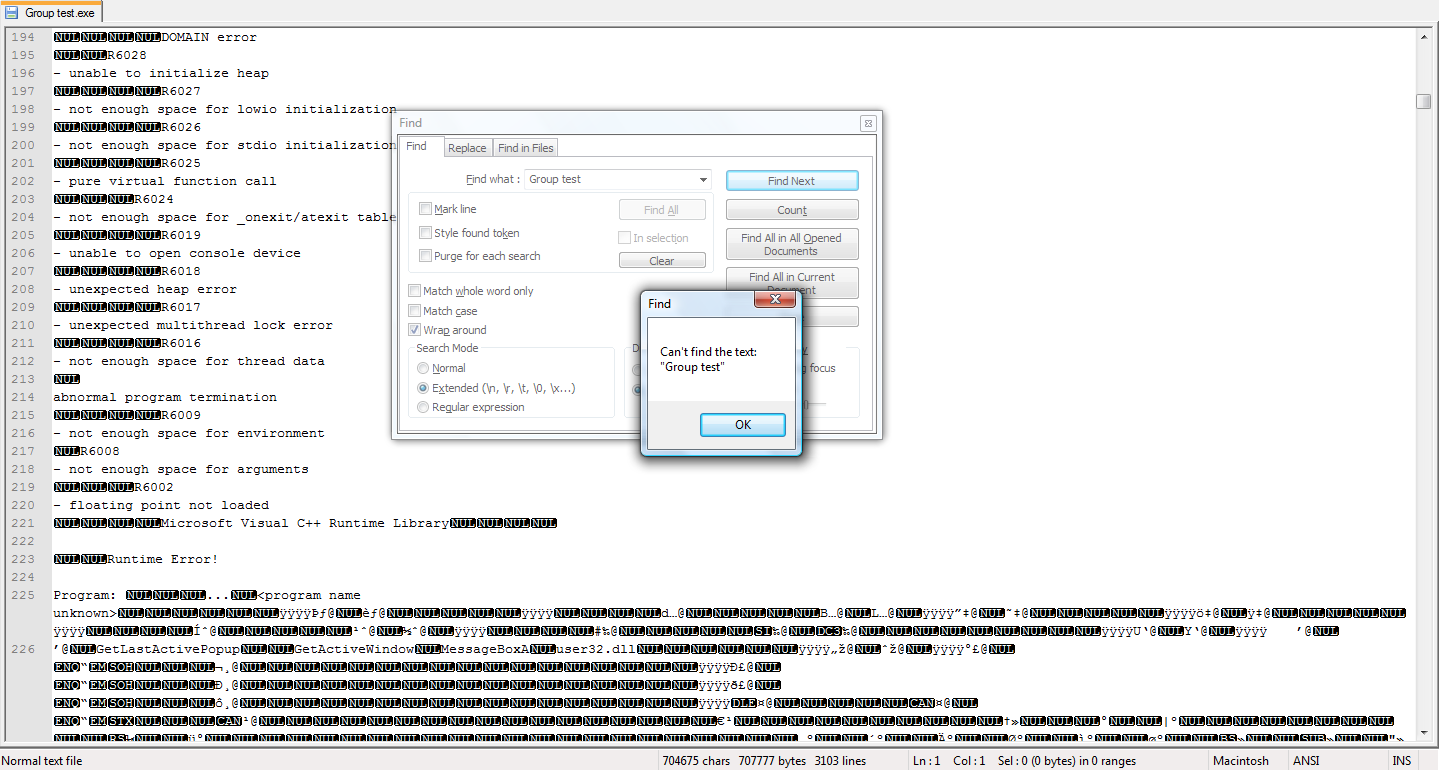Toggle the Style found token checkbox
Image resolution: width=1440 pixels, height=771 pixels.
(426, 233)
